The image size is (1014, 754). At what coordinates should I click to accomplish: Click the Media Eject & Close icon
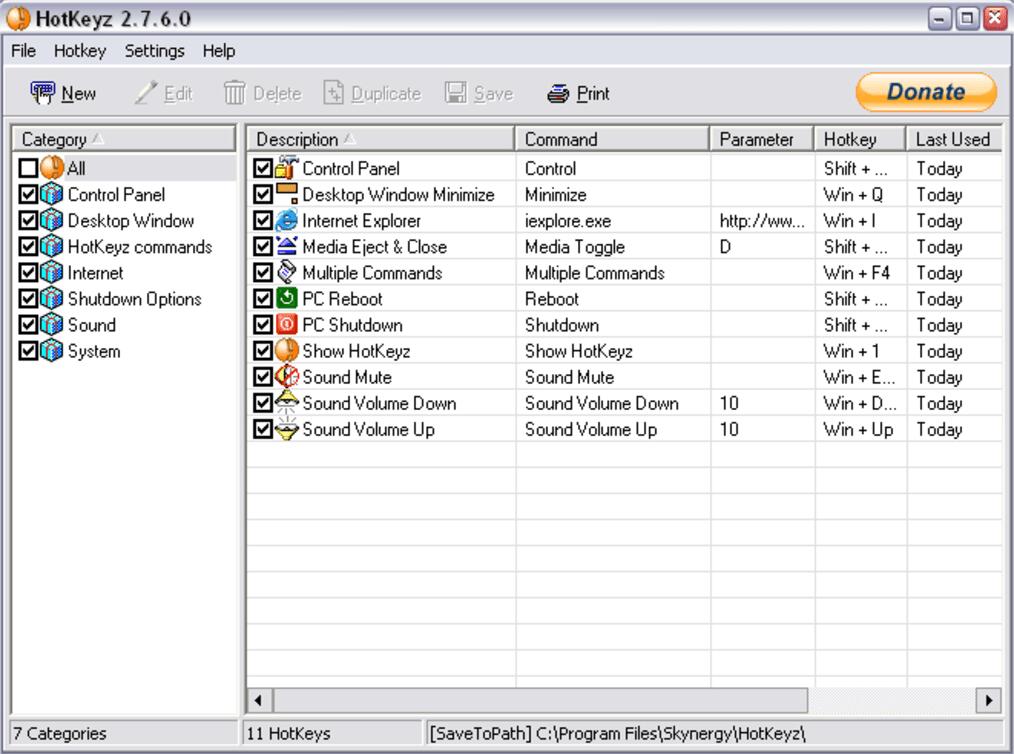[287, 247]
